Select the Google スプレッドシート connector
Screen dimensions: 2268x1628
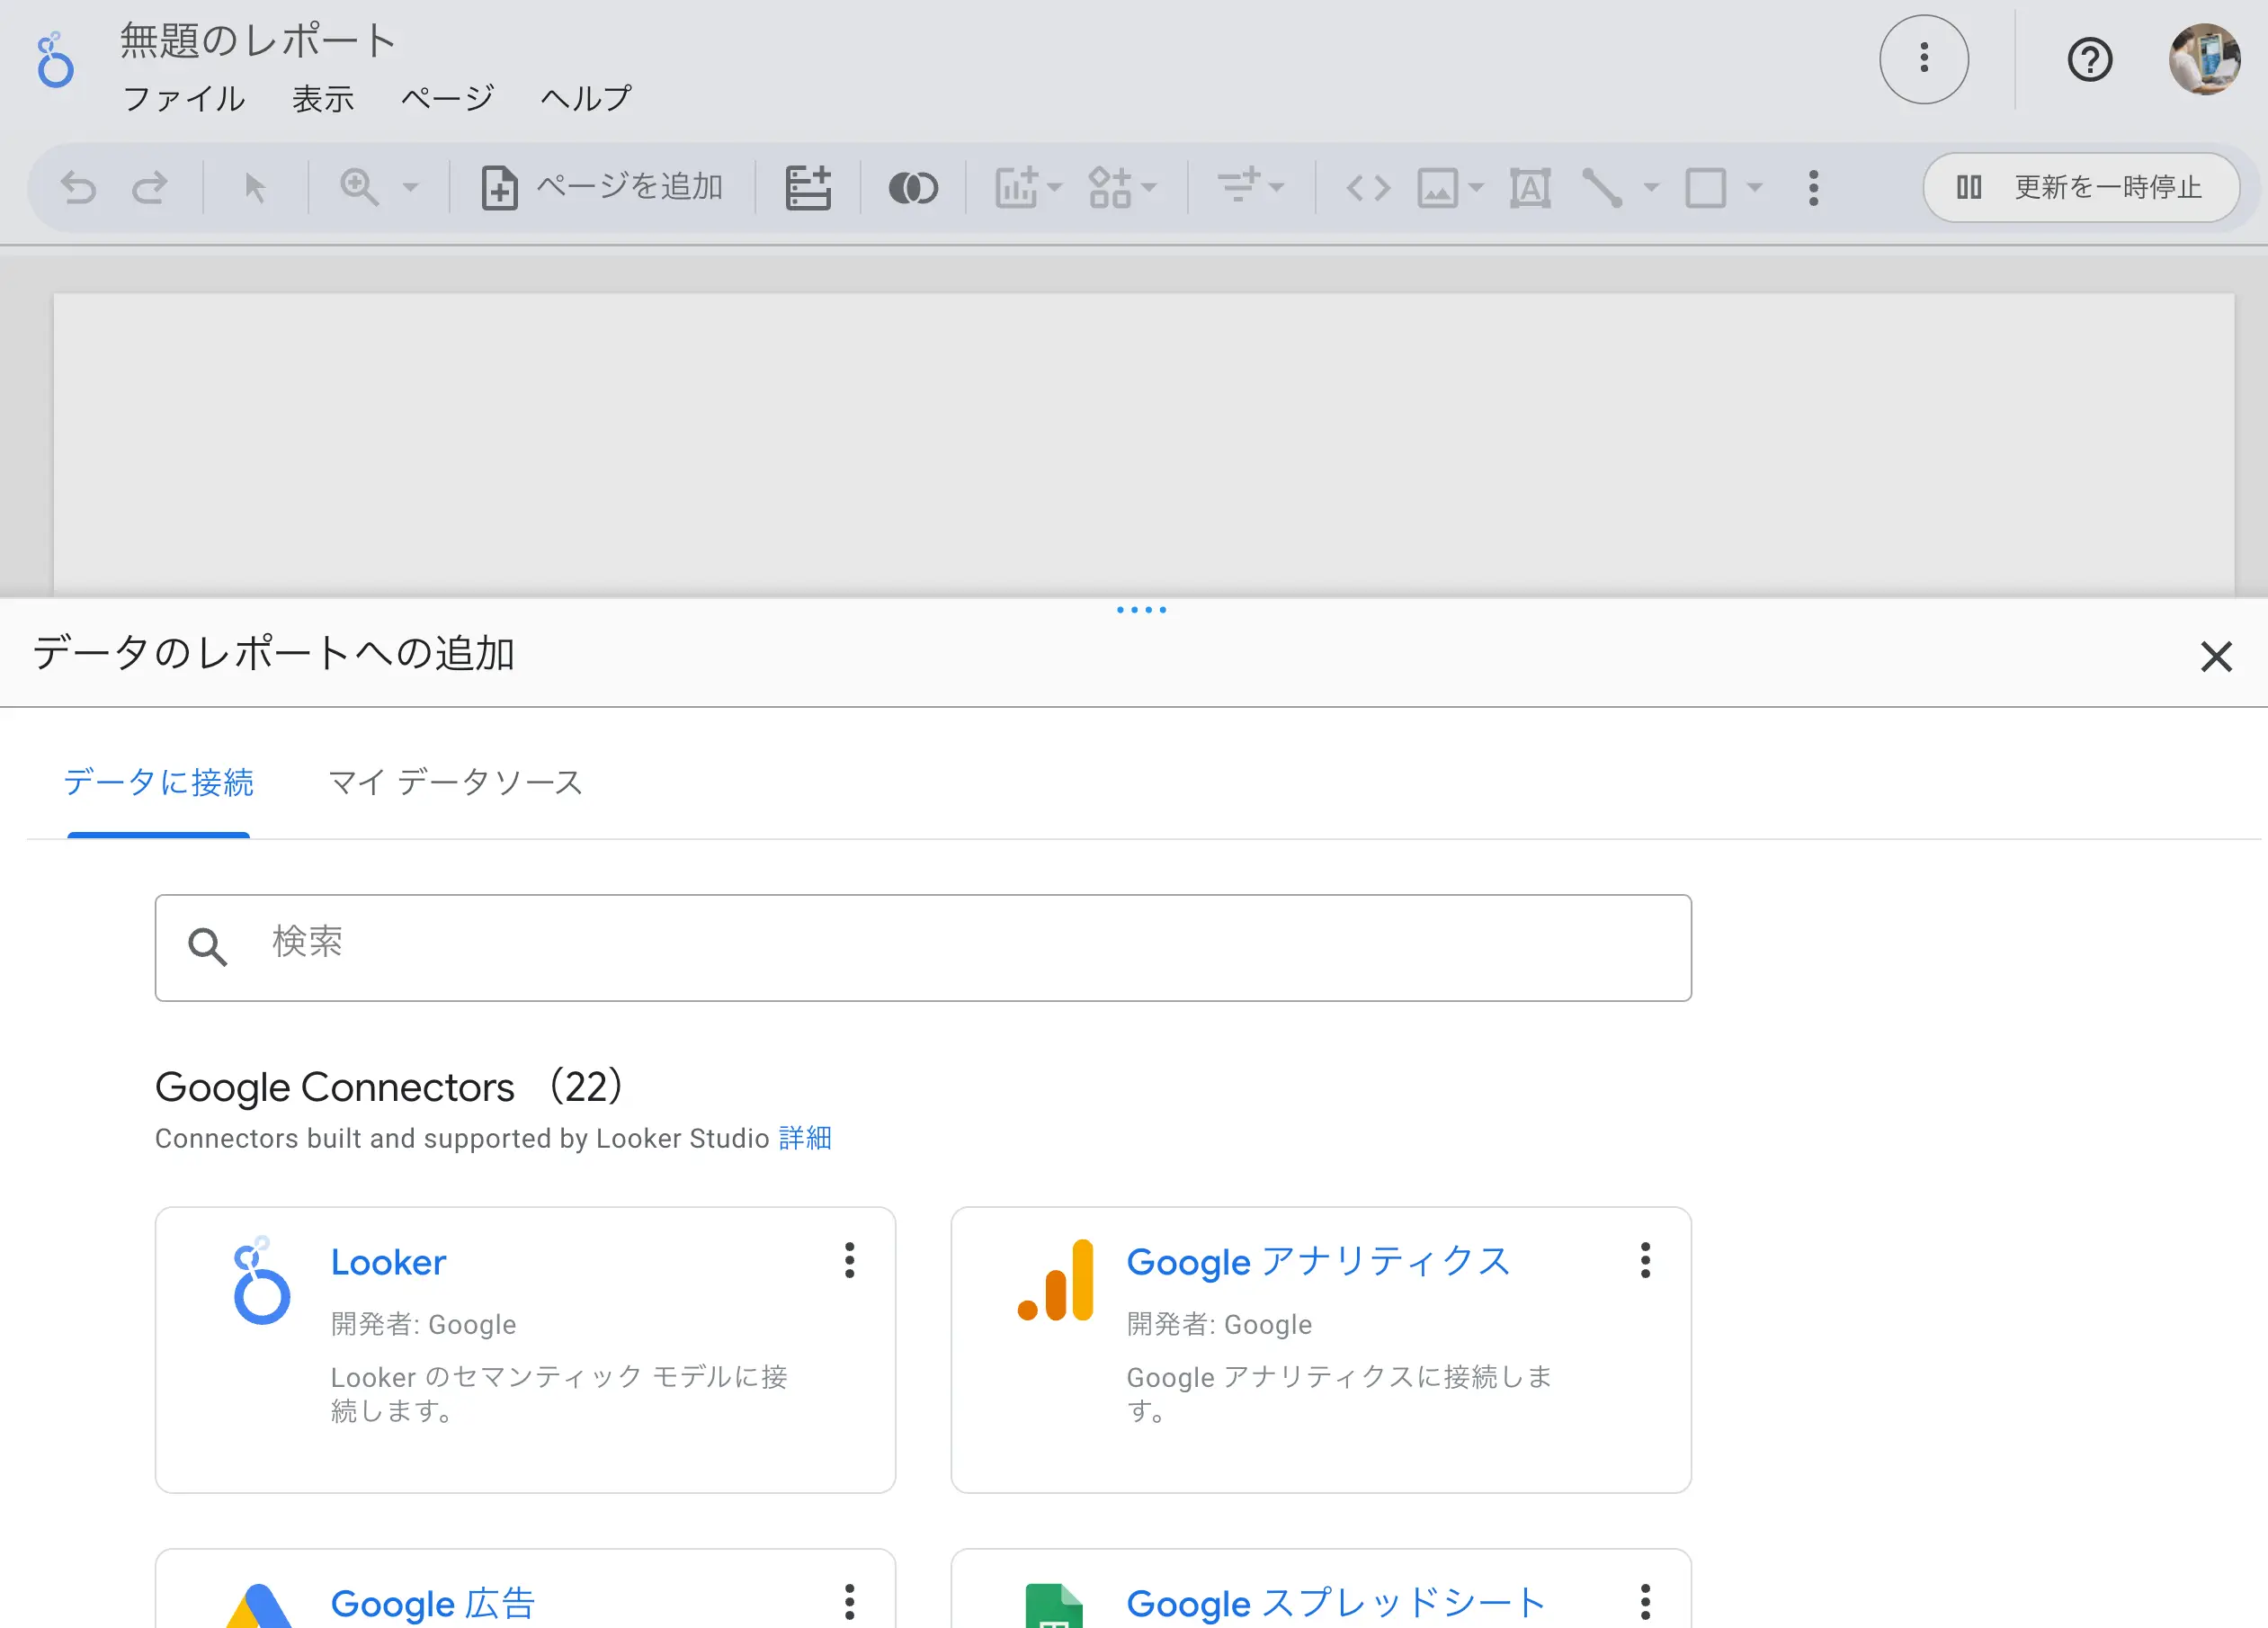[x=1320, y=1589]
